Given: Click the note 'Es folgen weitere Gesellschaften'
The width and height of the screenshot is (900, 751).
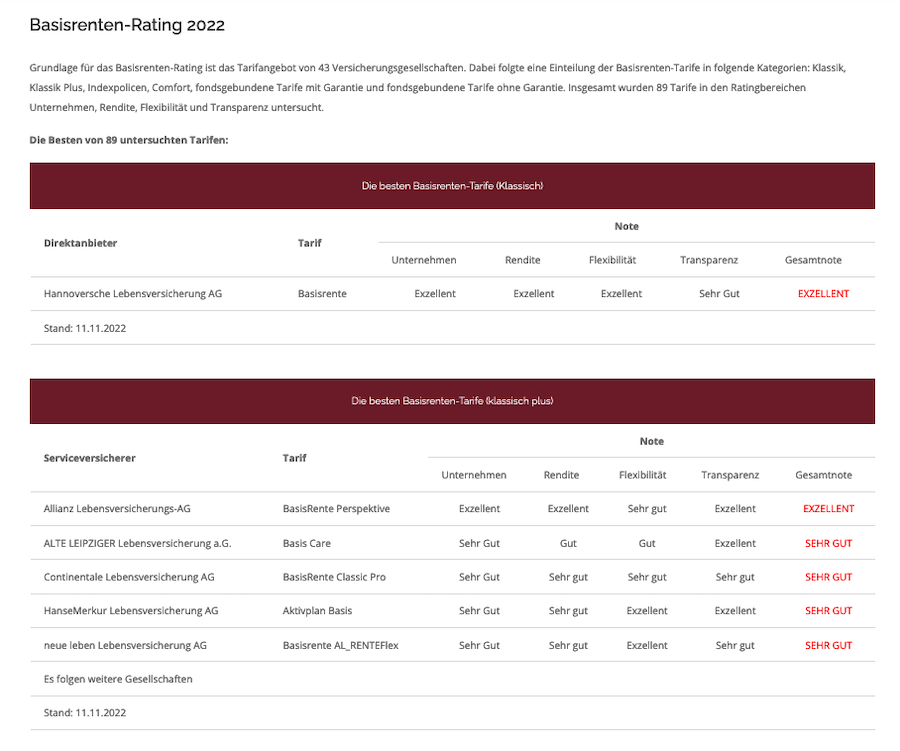Looking at the screenshot, I should (x=118, y=679).
